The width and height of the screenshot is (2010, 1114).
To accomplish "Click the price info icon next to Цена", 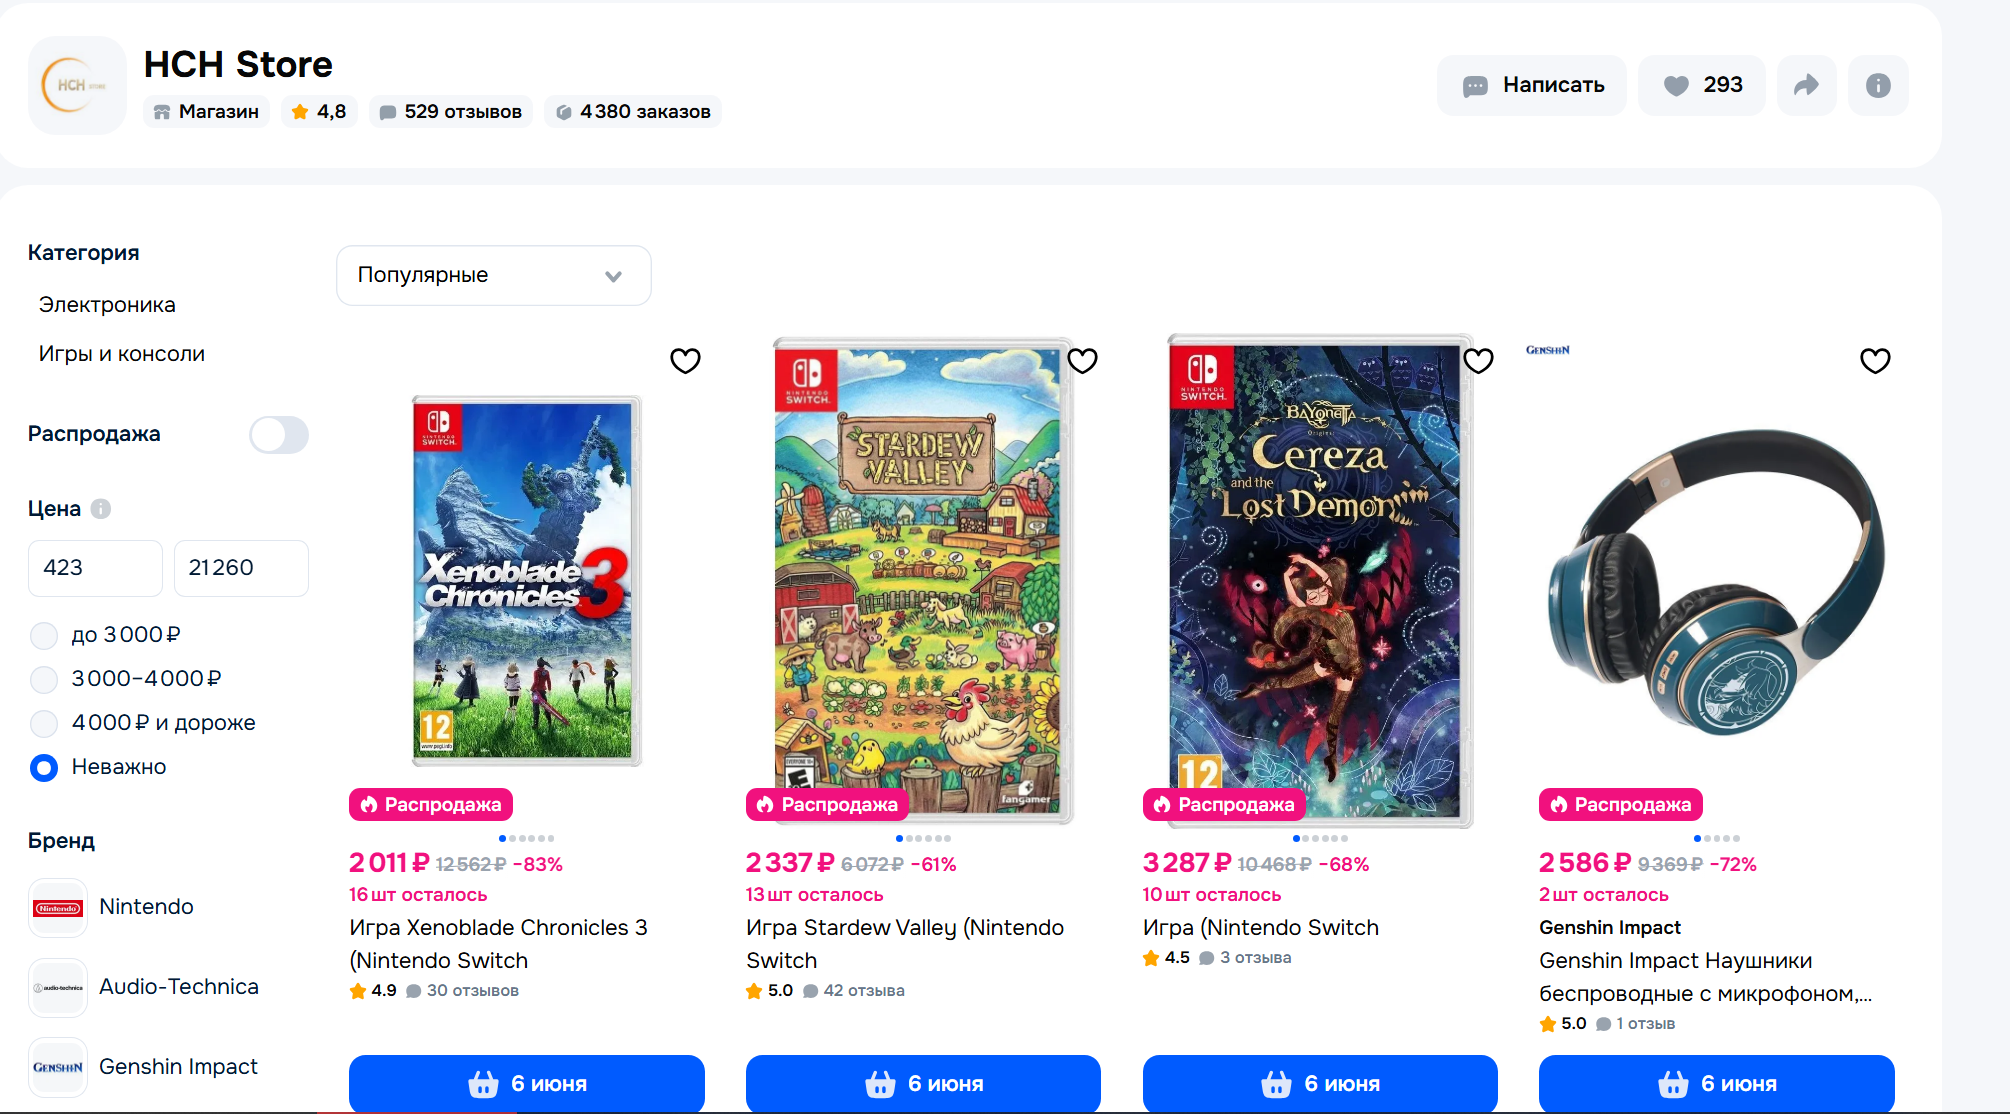I will [x=101, y=509].
